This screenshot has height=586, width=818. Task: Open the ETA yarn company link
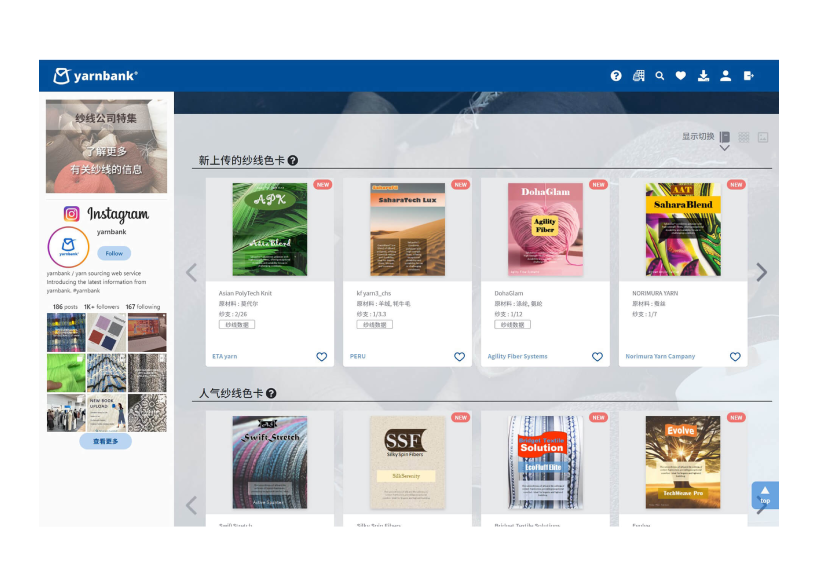(224, 356)
